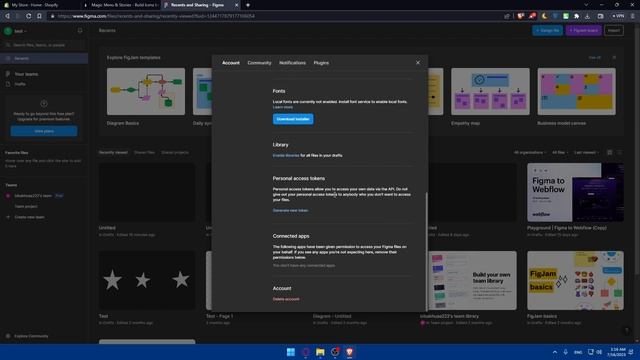Open the browser extensions puzzle icon

click(576, 16)
